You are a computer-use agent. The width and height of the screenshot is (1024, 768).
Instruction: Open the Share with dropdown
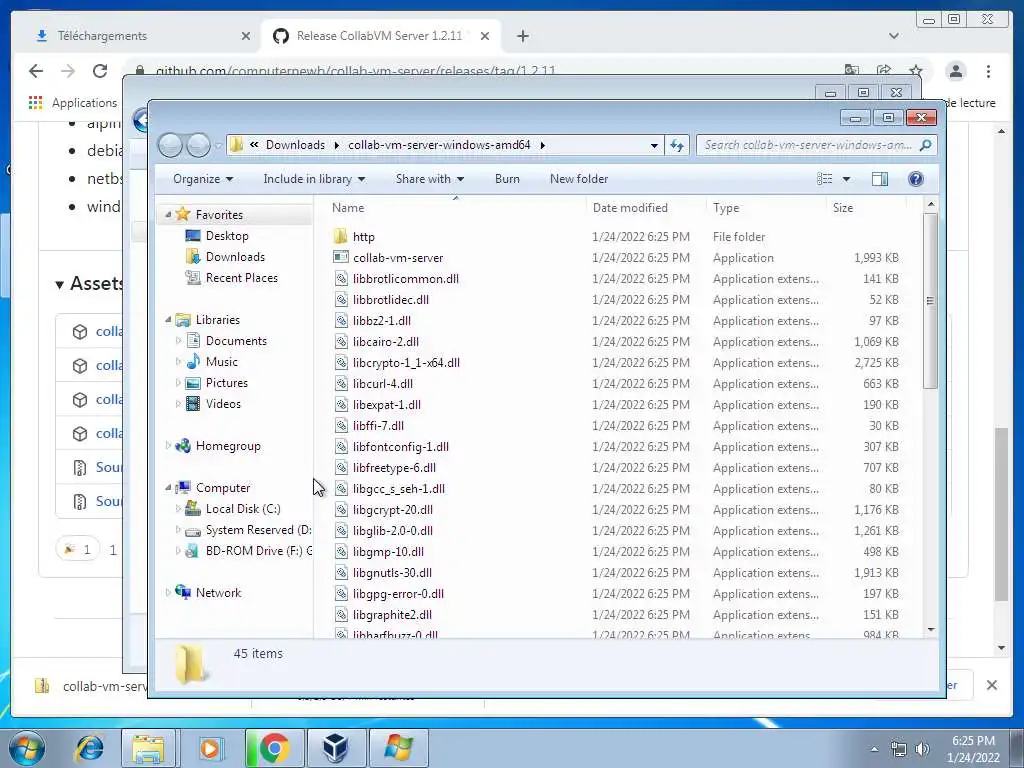pos(430,179)
